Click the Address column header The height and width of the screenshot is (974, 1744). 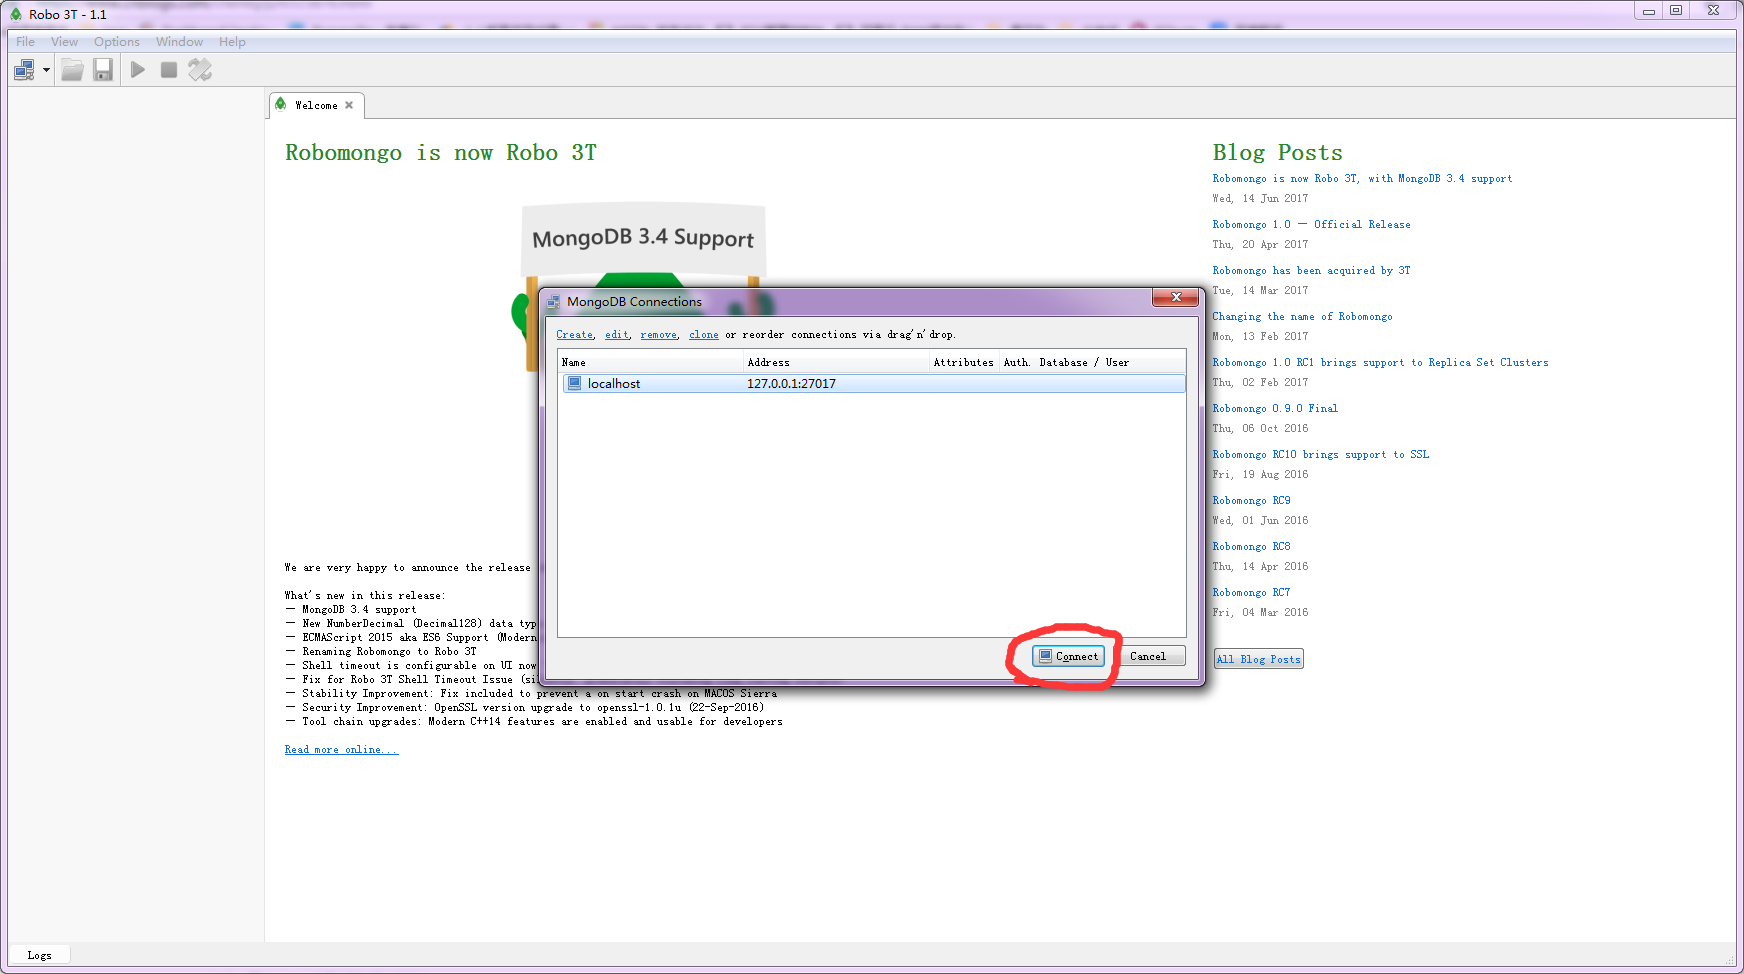836,363
